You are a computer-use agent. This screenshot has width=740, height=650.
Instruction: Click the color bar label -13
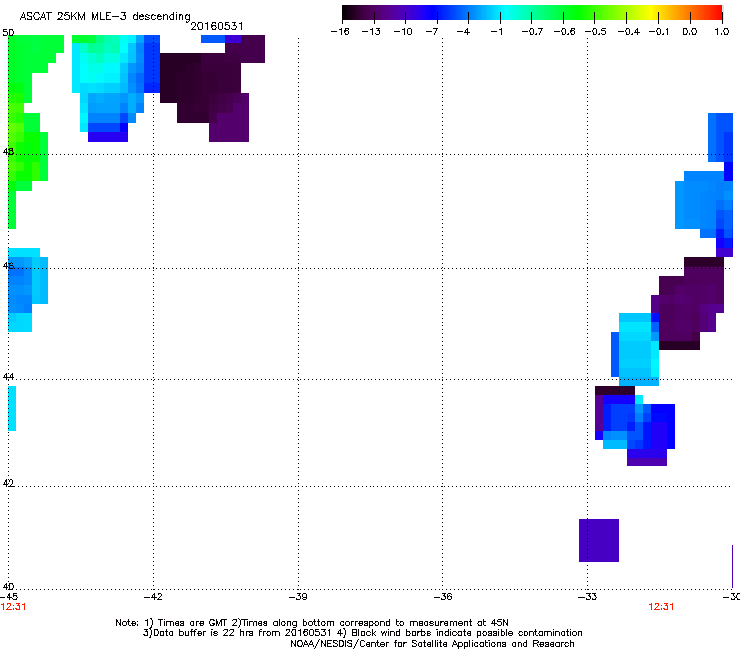[371, 32]
